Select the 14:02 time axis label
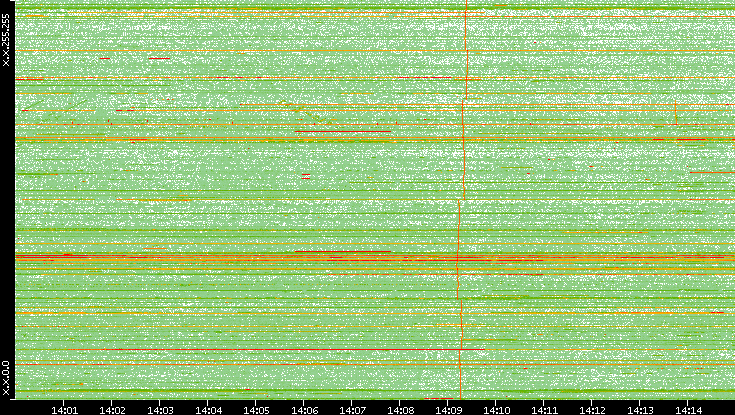The image size is (735, 415). (x=112, y=410)
